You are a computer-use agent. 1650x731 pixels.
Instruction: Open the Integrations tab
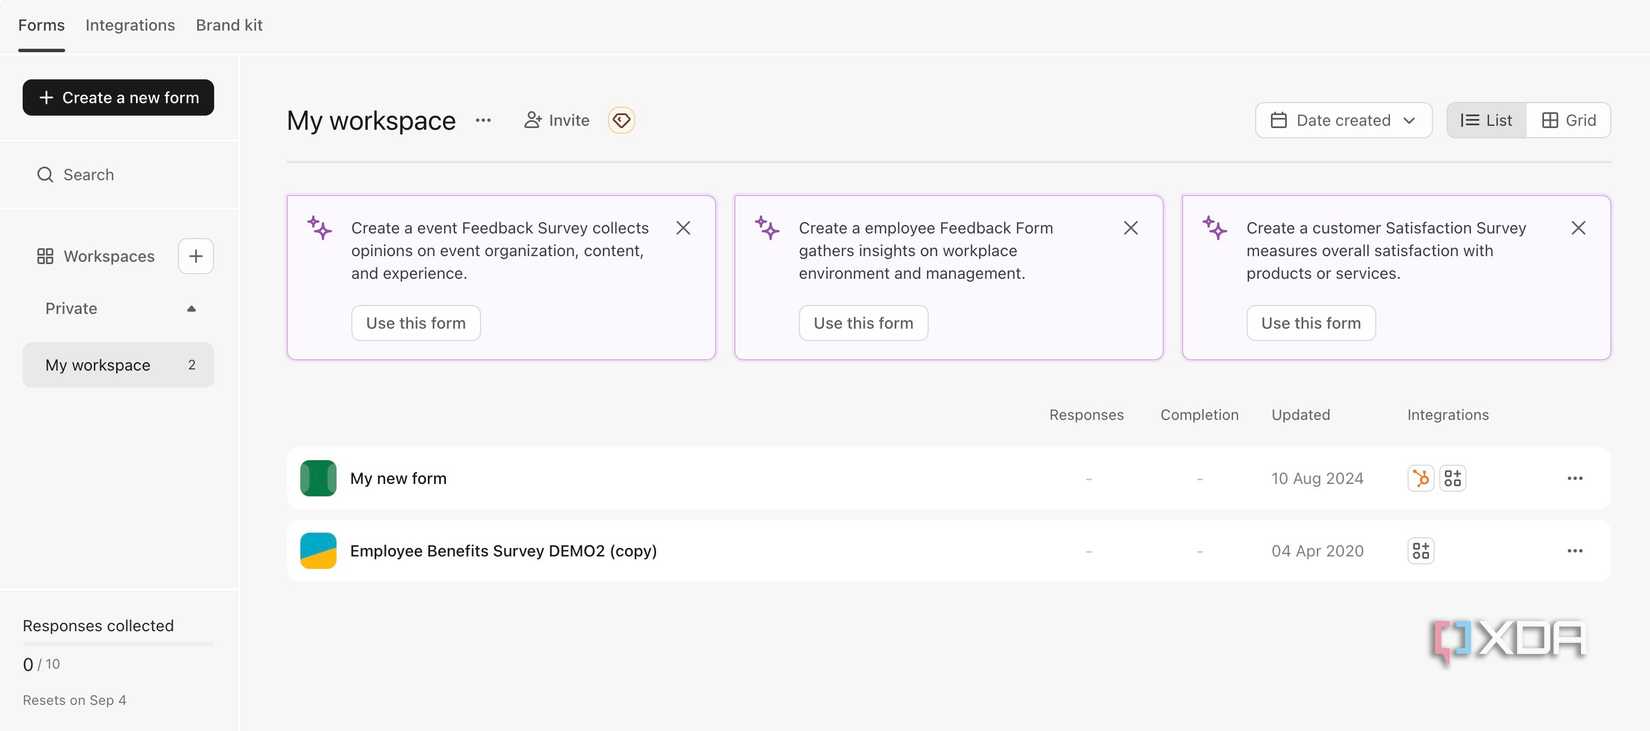point(130,25)
